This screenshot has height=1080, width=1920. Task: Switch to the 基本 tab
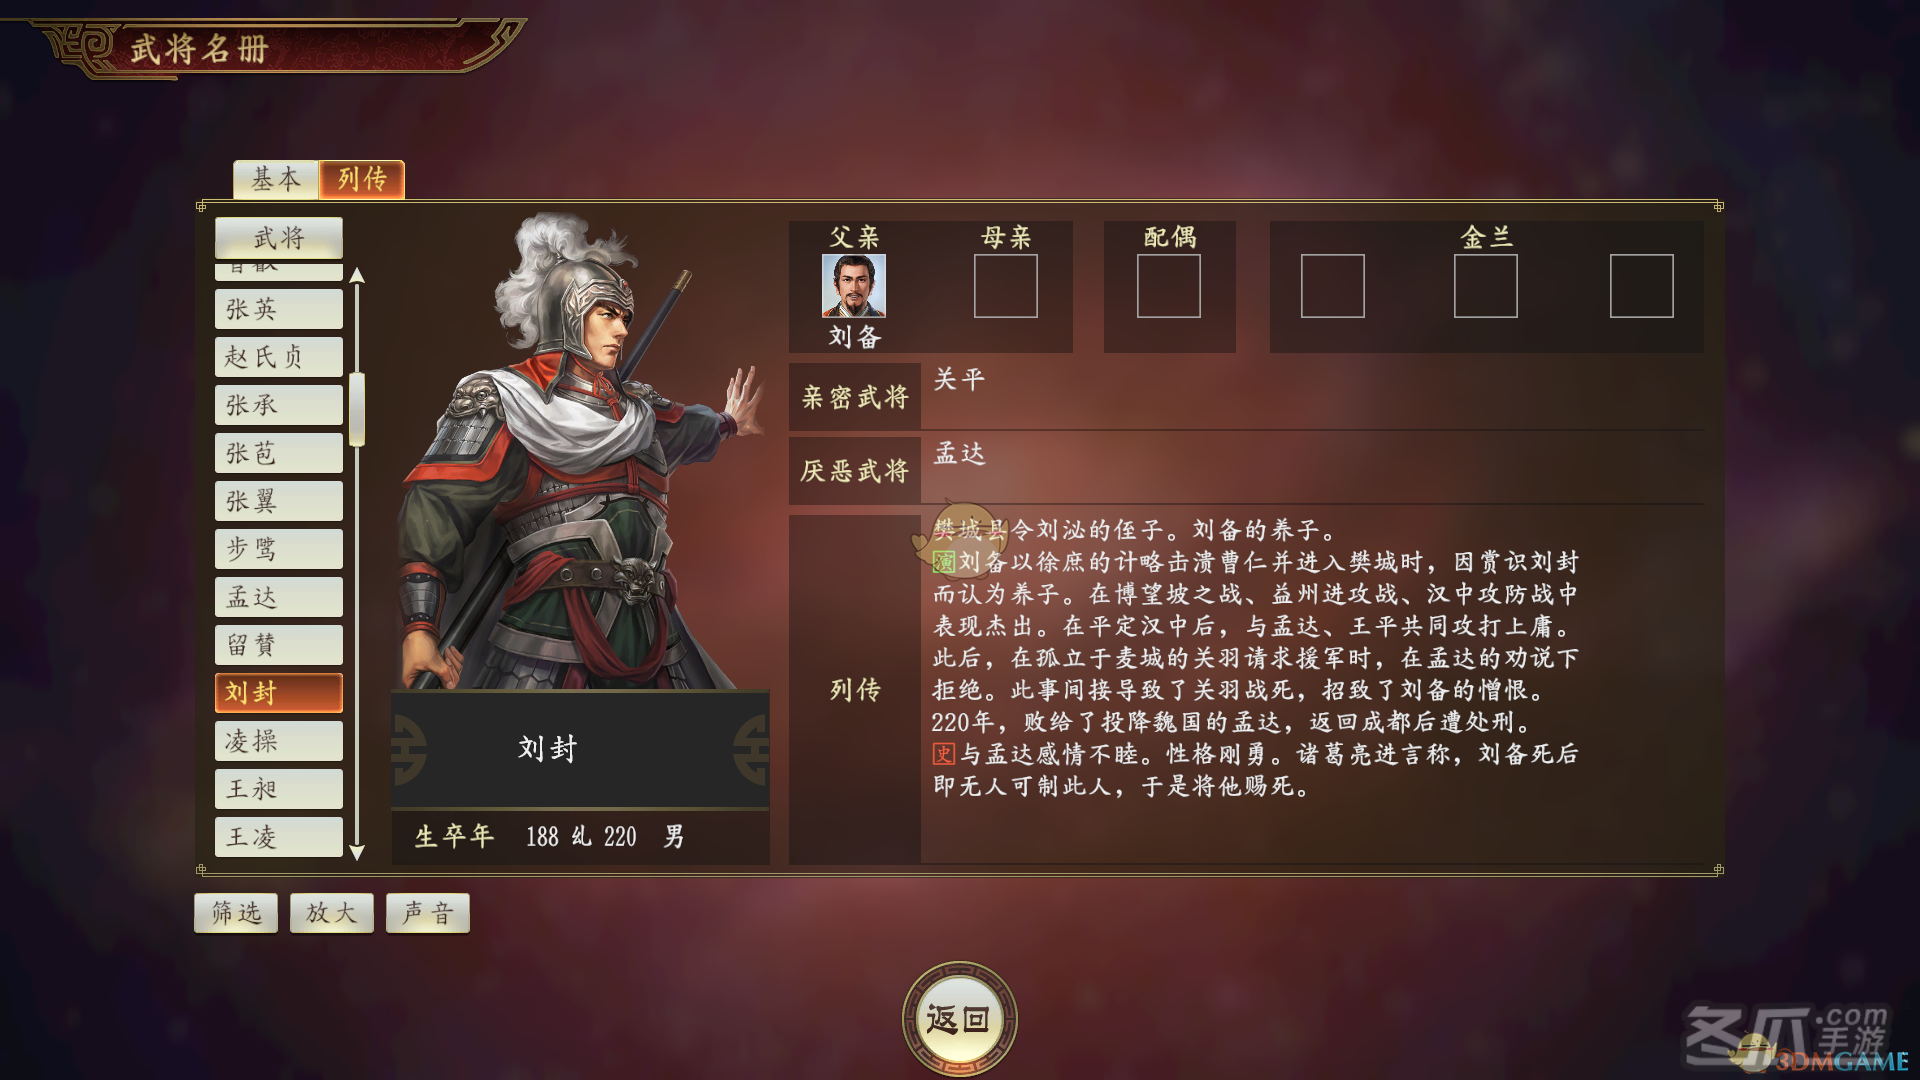(x=276, y=179)
